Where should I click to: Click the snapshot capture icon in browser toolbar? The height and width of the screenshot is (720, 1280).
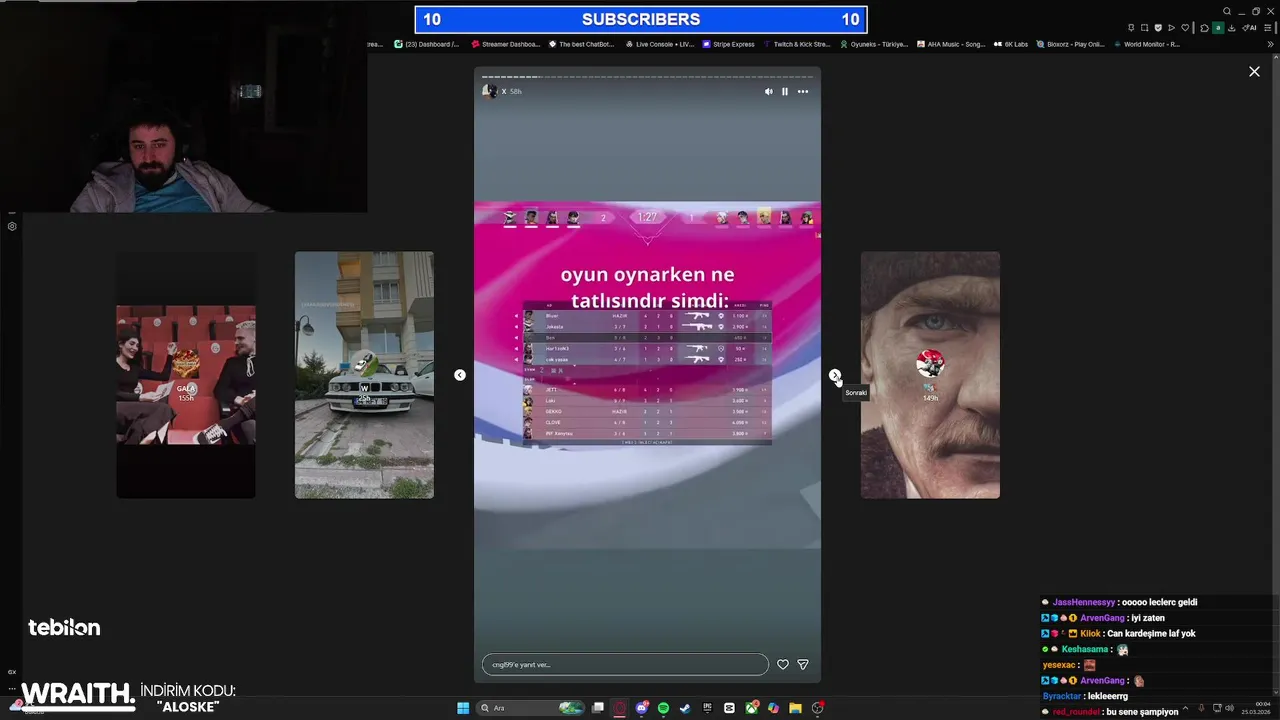[x=1145, y=27]
